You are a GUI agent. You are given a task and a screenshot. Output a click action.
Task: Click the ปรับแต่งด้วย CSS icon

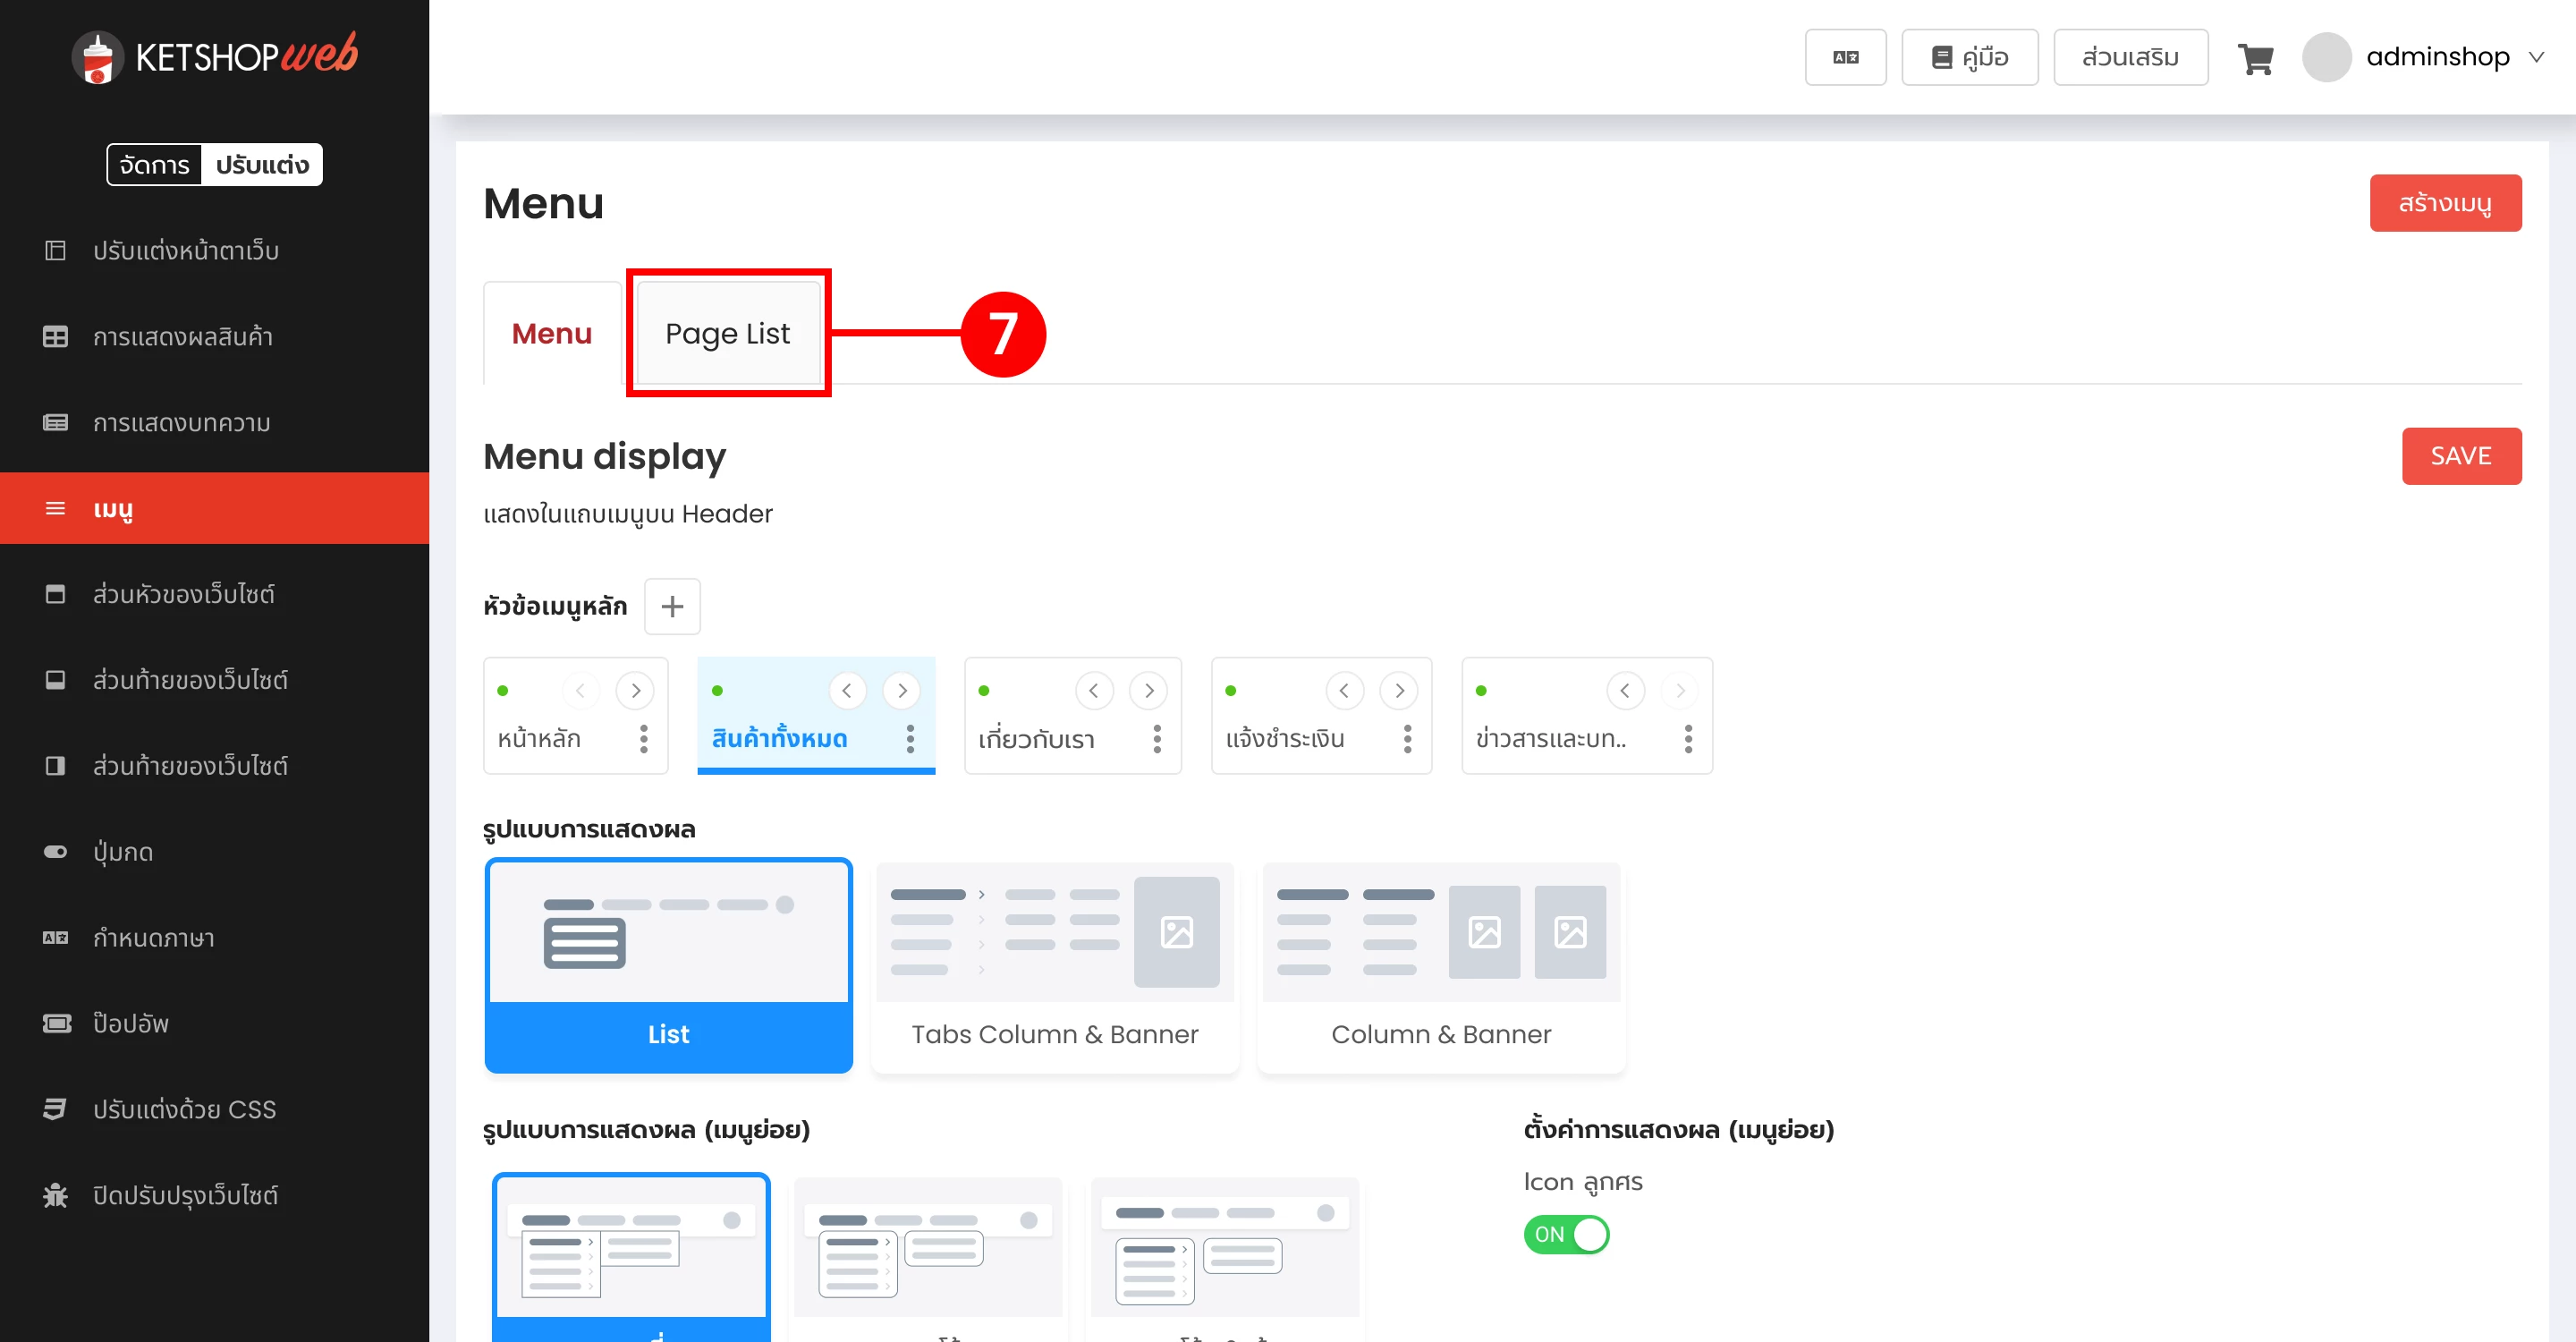[55, 1109]
